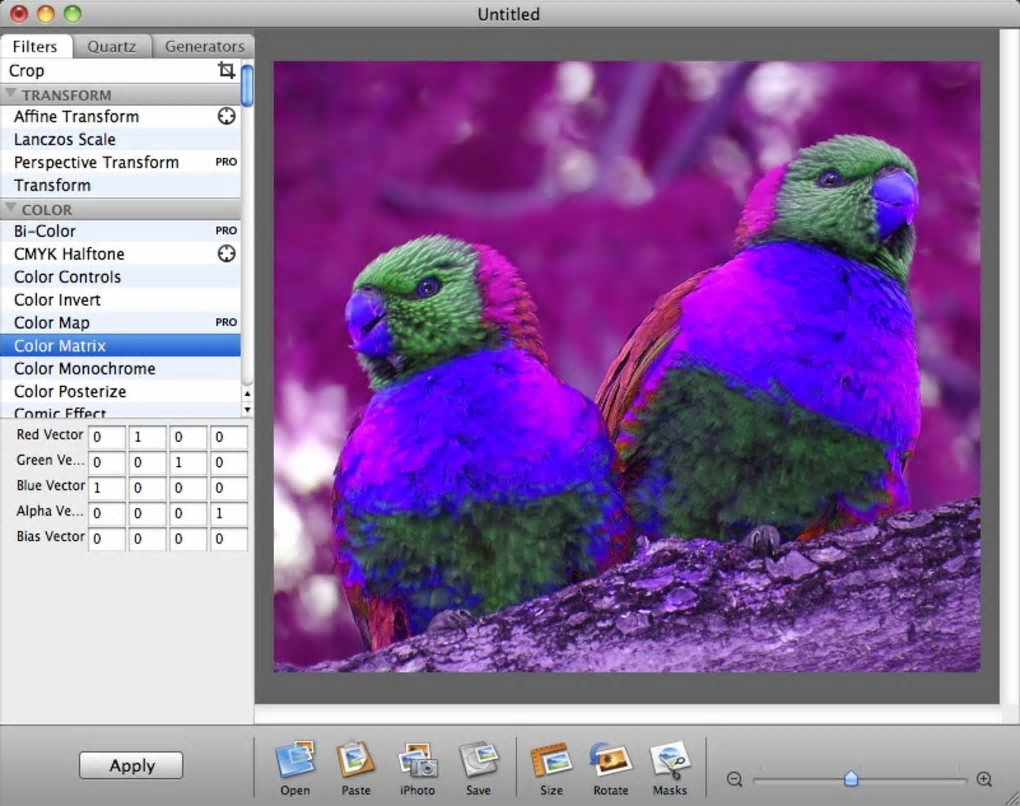The height and width of the screenshot is (806, 1020).
Task: Collapse the TRANSFORM section triangle
Action: point(11,95)
